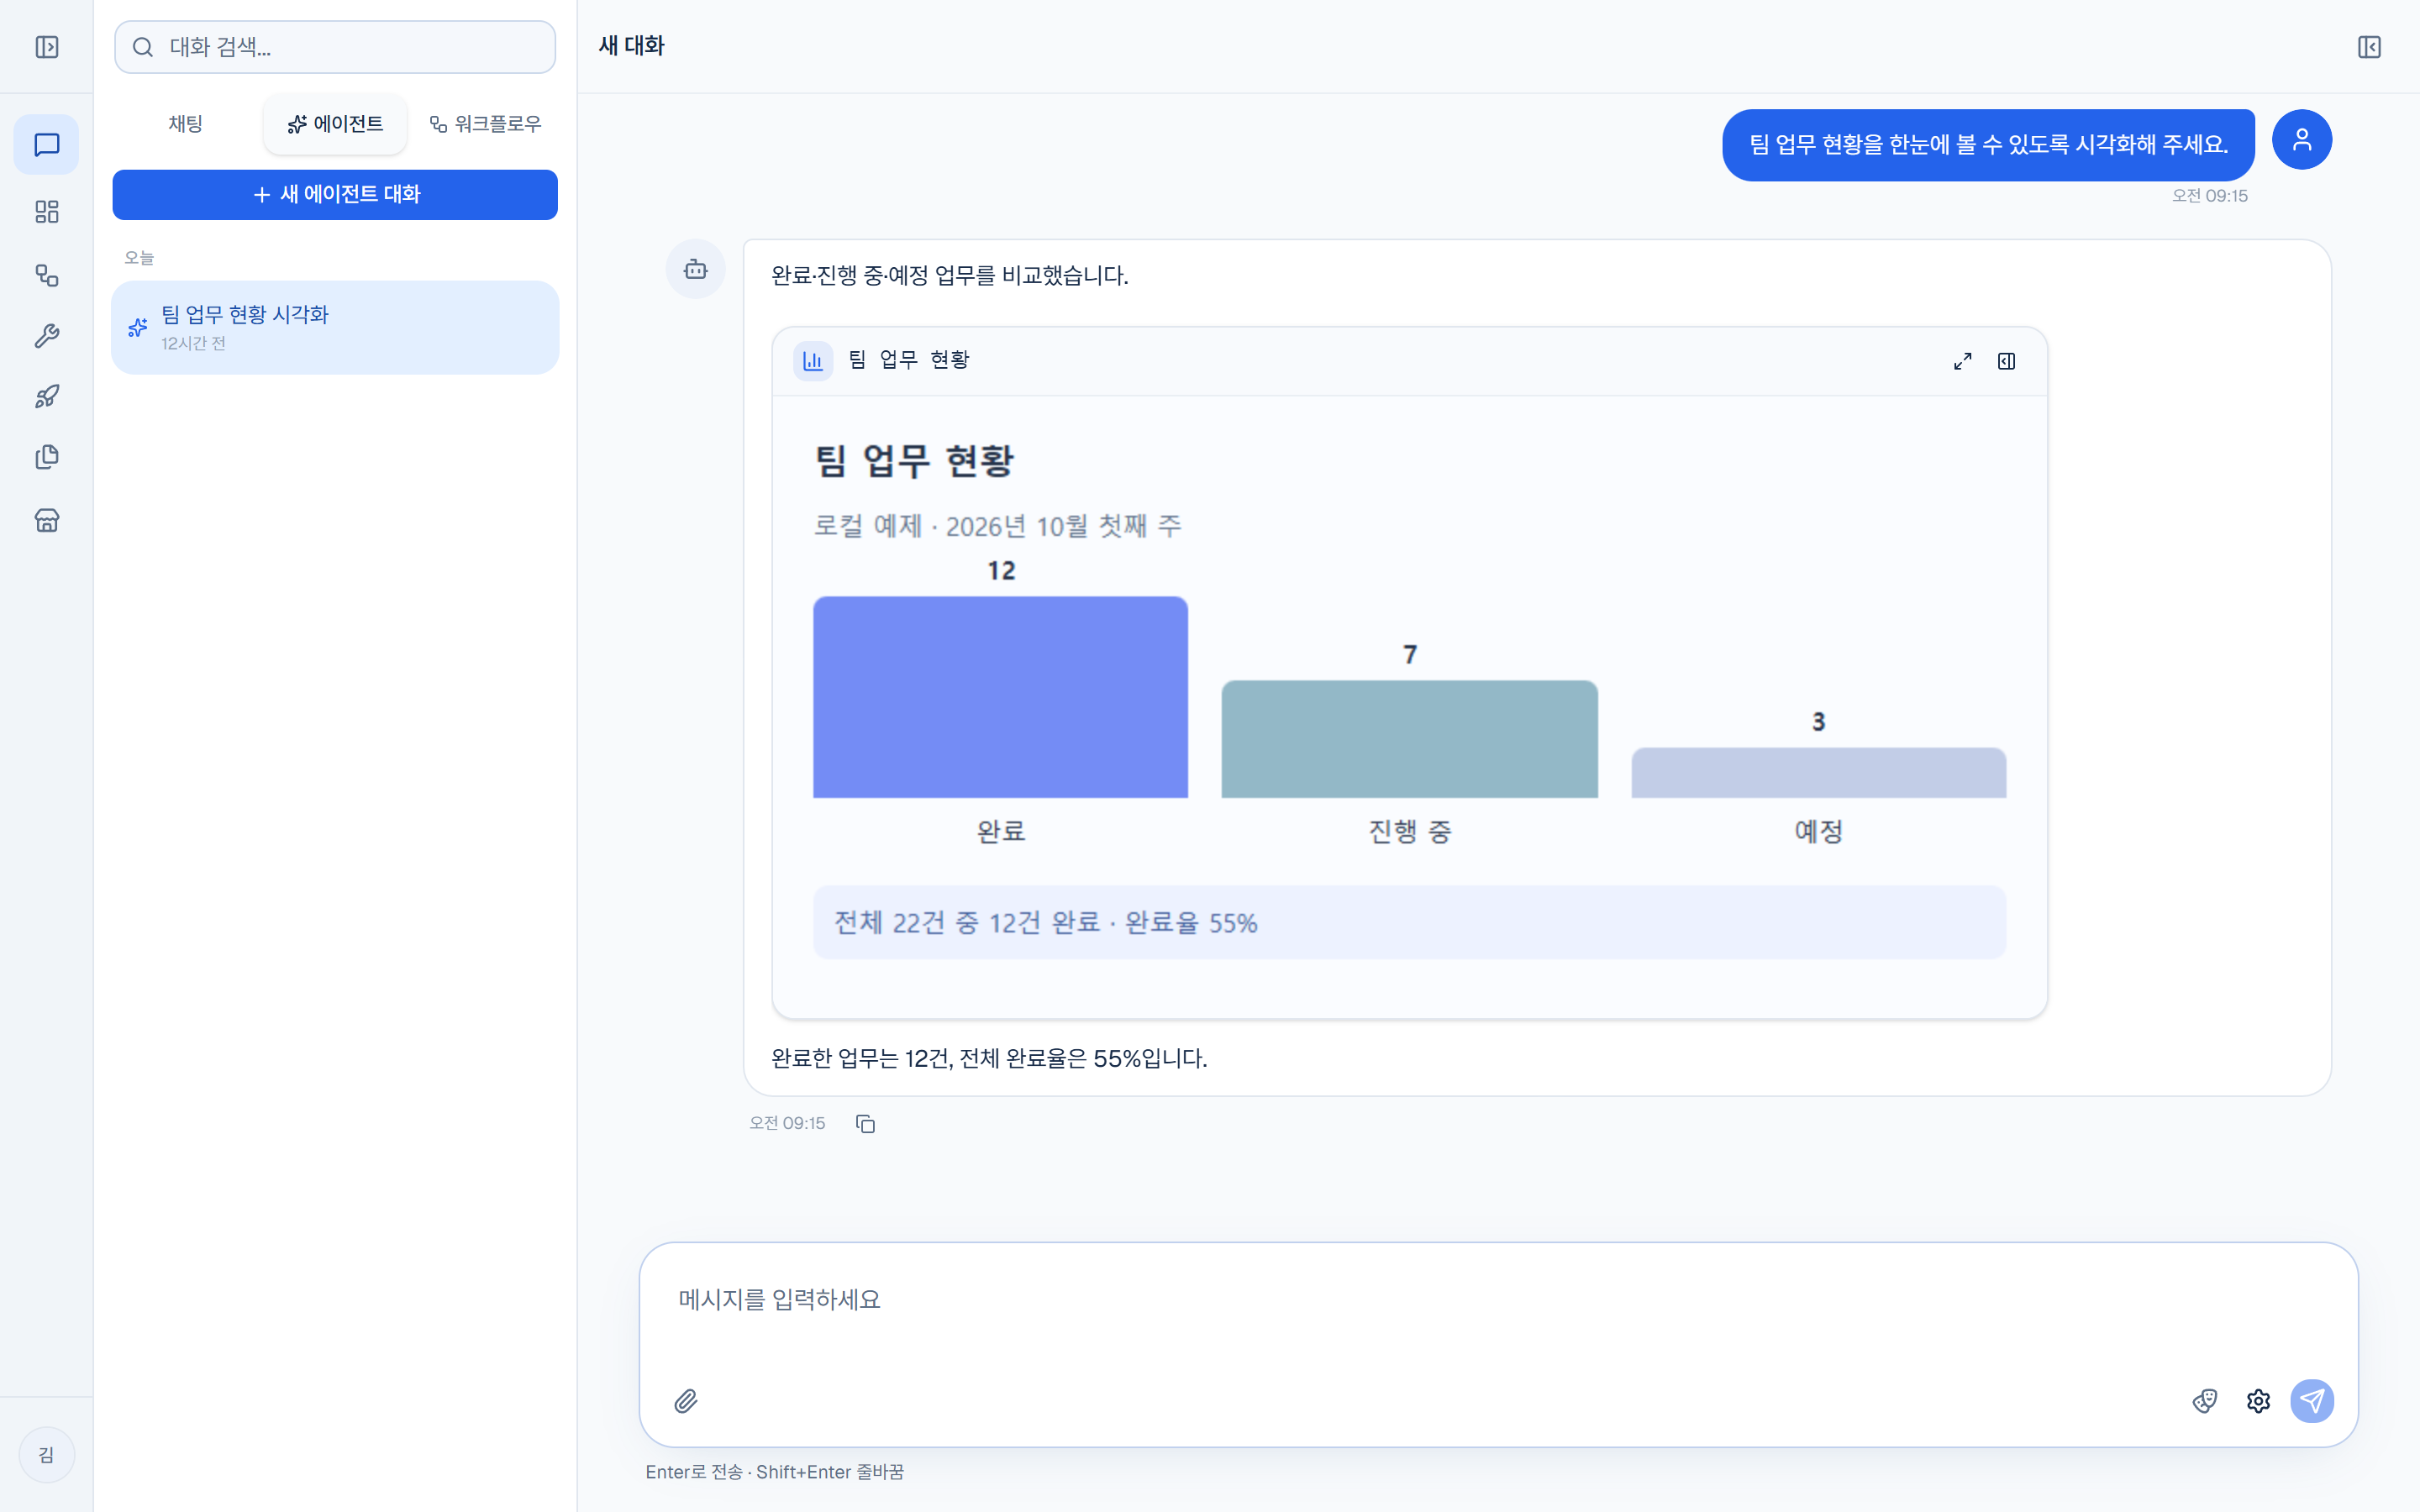The image size is (2420, 1512).
Task: Open the dashboard grid icon
Action: click(47, 211)
